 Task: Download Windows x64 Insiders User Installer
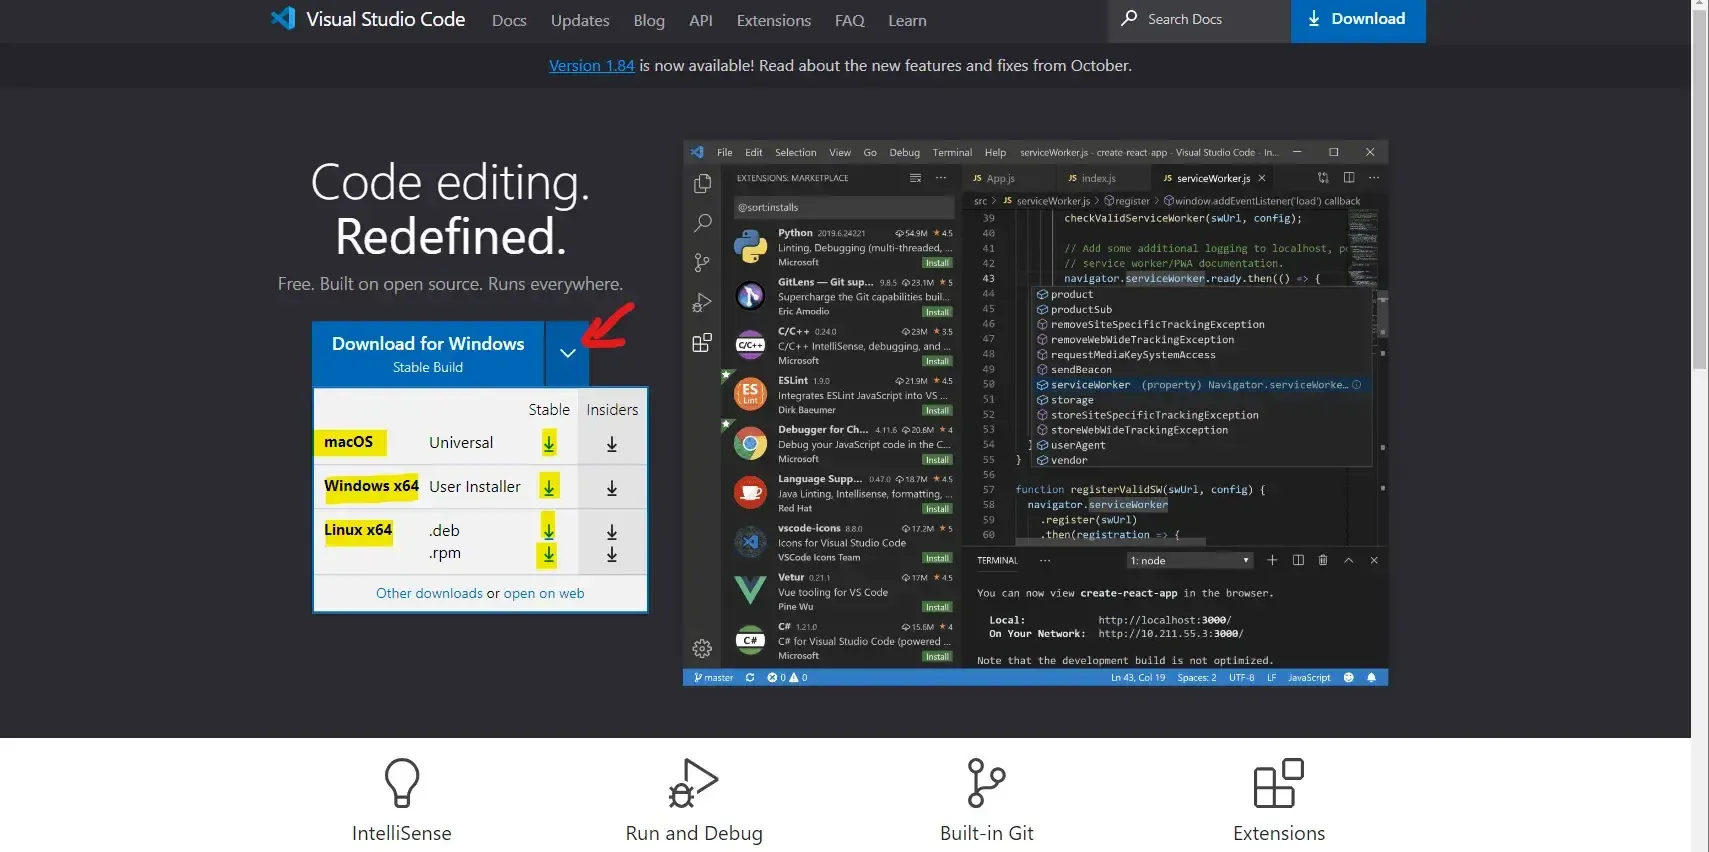[x=612, y=488]
